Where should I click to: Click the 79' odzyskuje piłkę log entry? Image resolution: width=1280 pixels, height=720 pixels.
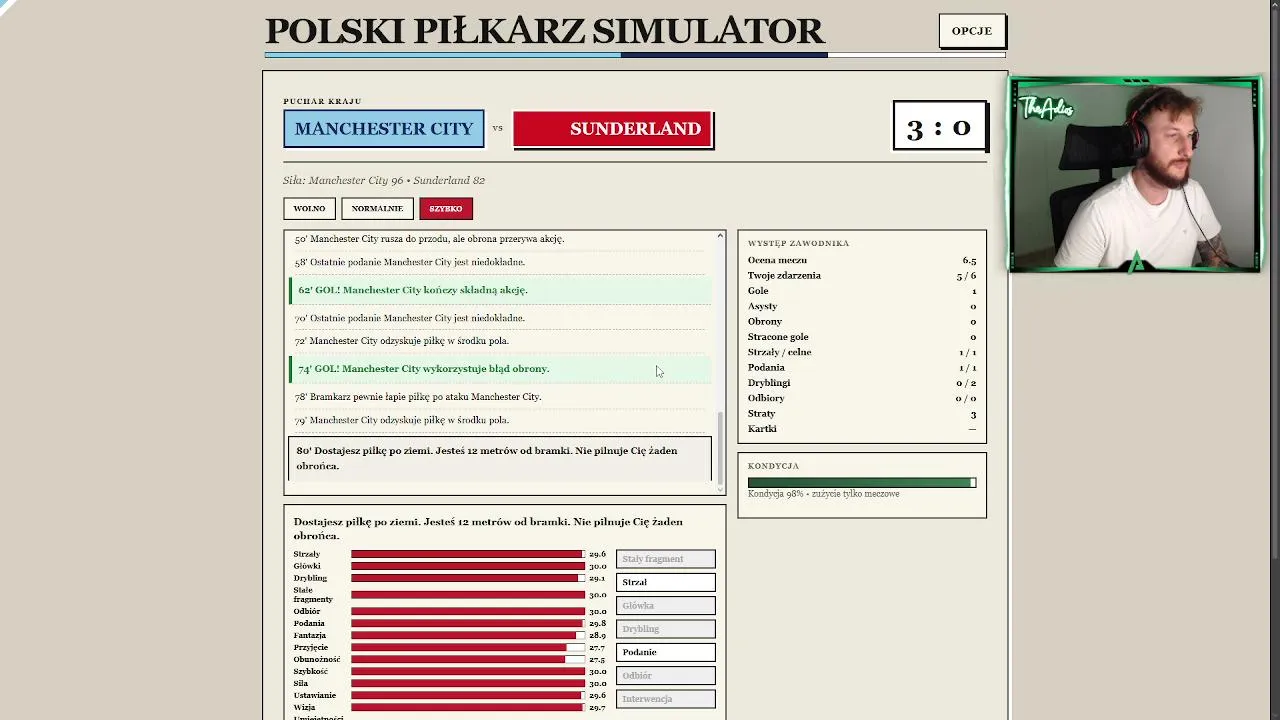click(x=500, y=420)
